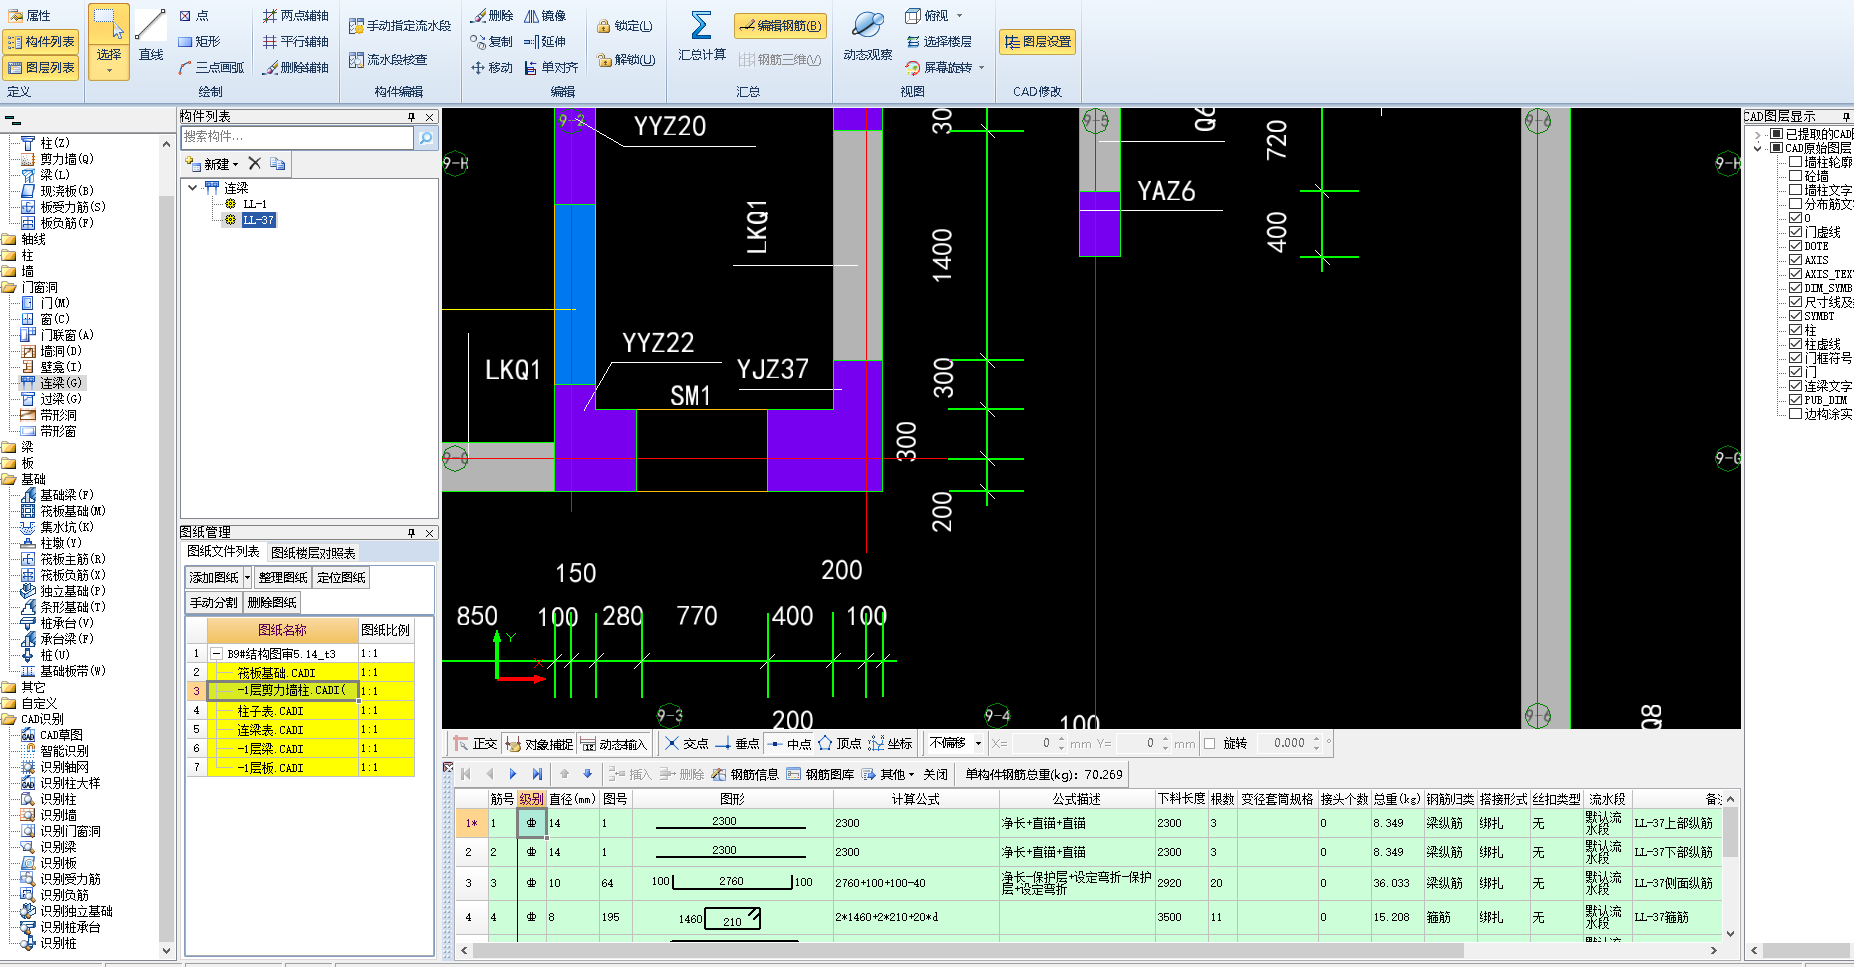Uncheck the DOTE layer checkbox
1854x967 pixels.
[1796, 246]
